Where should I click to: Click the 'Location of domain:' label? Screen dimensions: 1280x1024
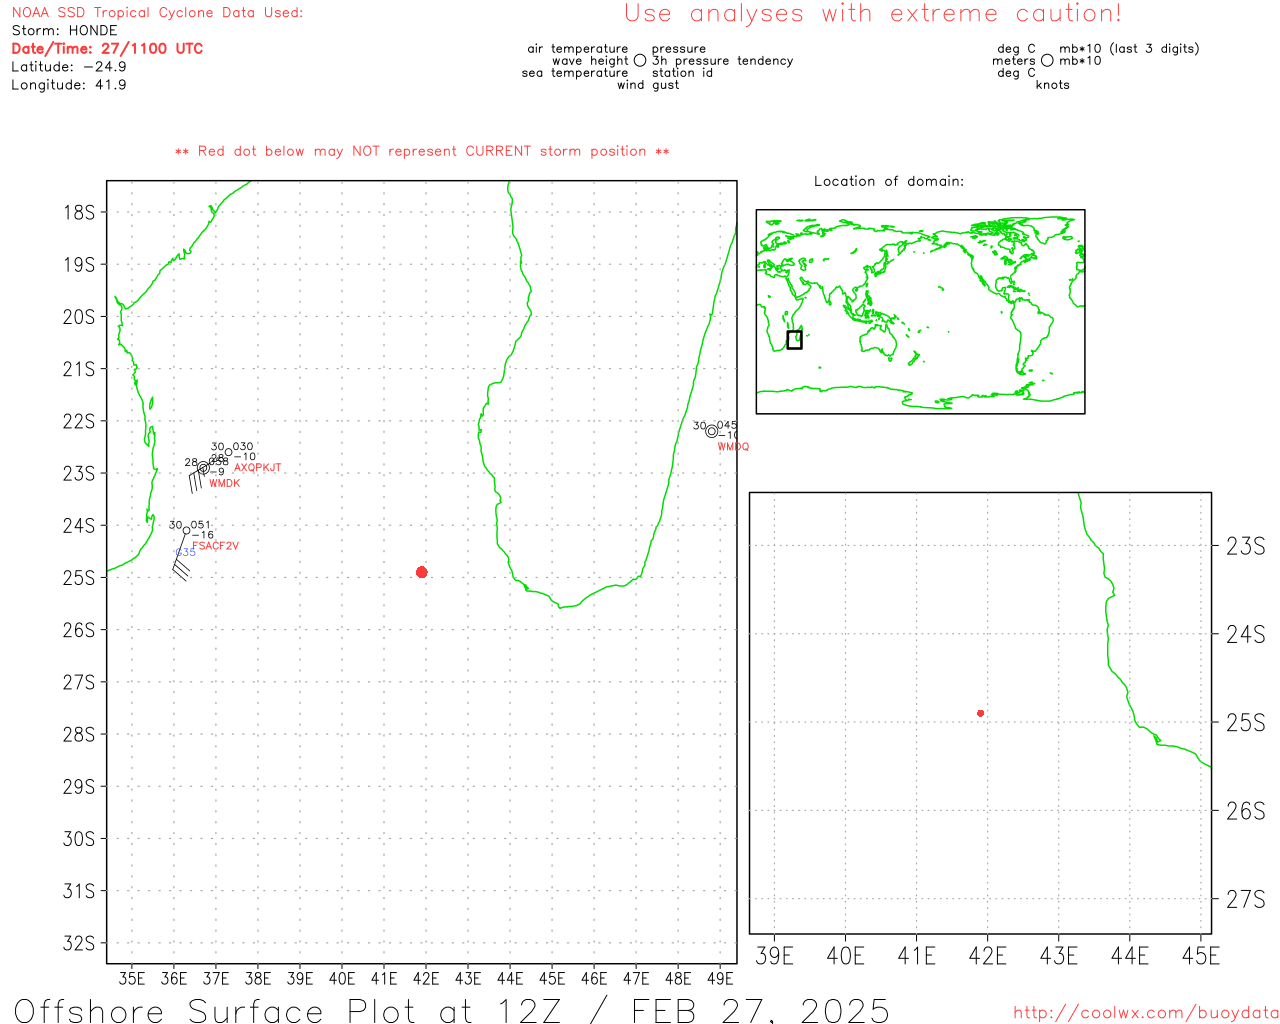(889, 181)
